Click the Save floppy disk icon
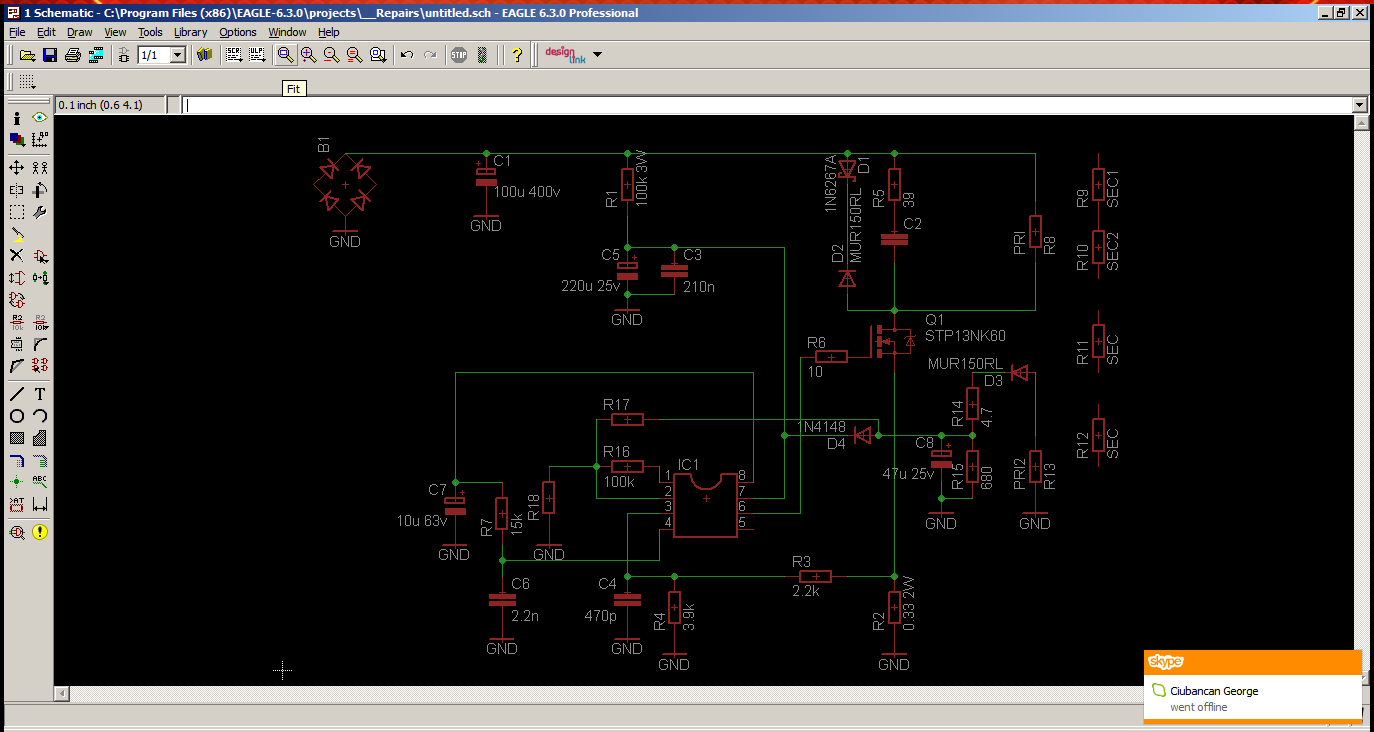Viewport: 1374px width, 732px height. (50, 55)
